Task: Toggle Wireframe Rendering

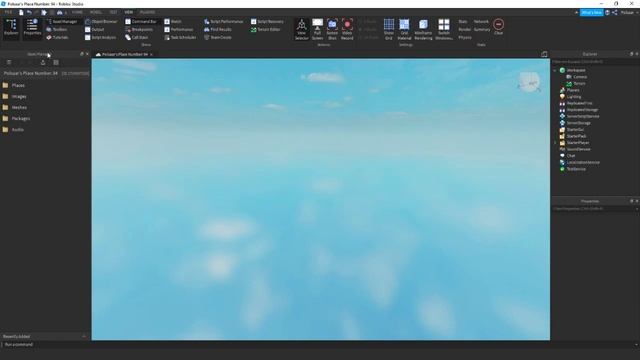Action: pos(423,29)
